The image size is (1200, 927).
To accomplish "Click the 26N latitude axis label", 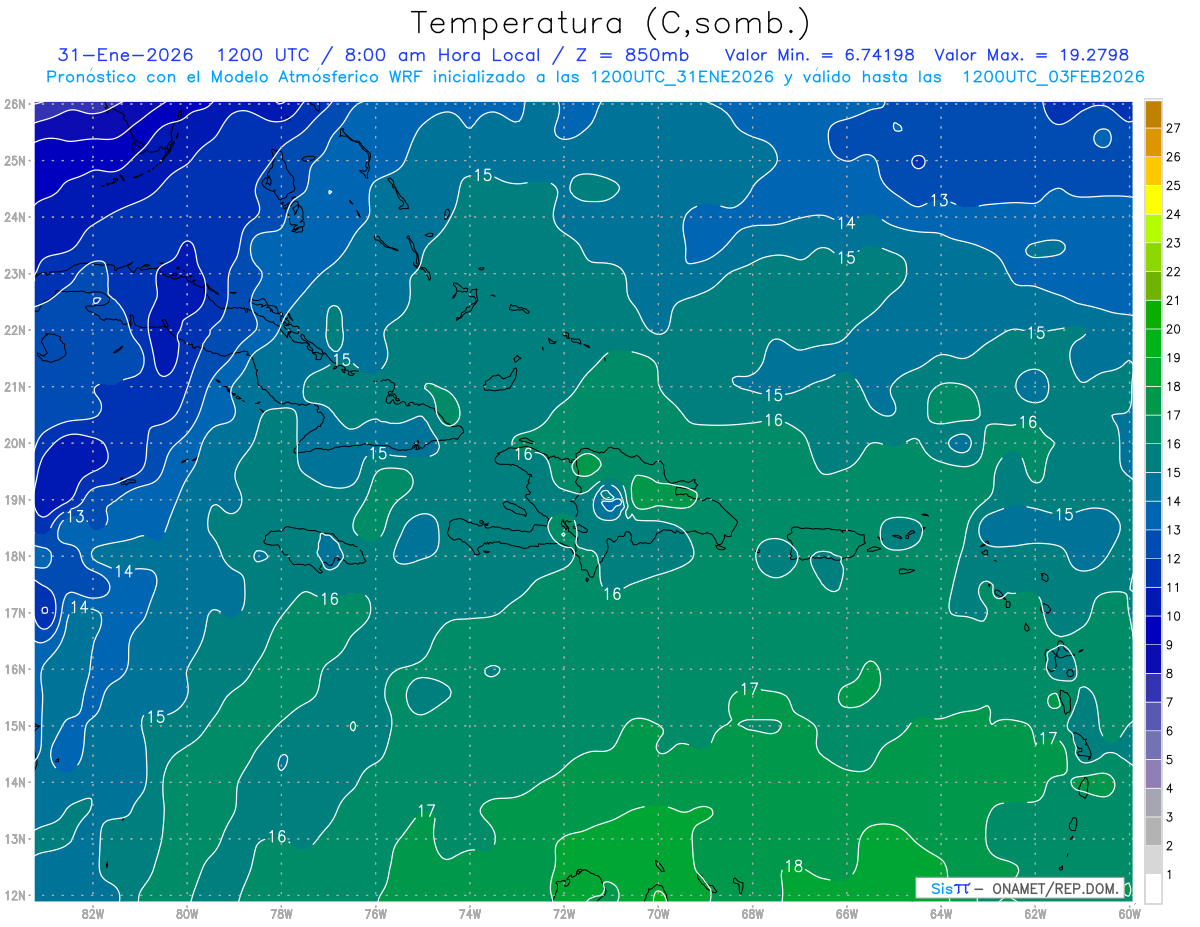I will coord(14,103).
